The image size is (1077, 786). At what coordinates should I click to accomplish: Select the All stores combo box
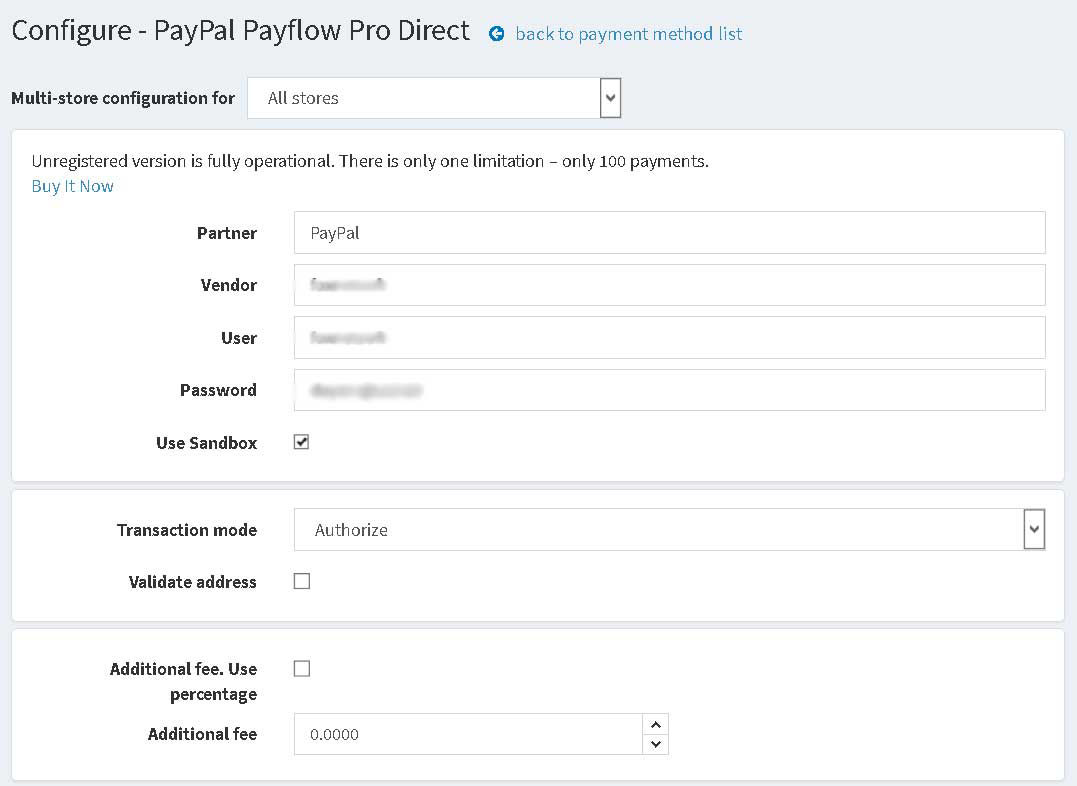click(x=434, y=98)
